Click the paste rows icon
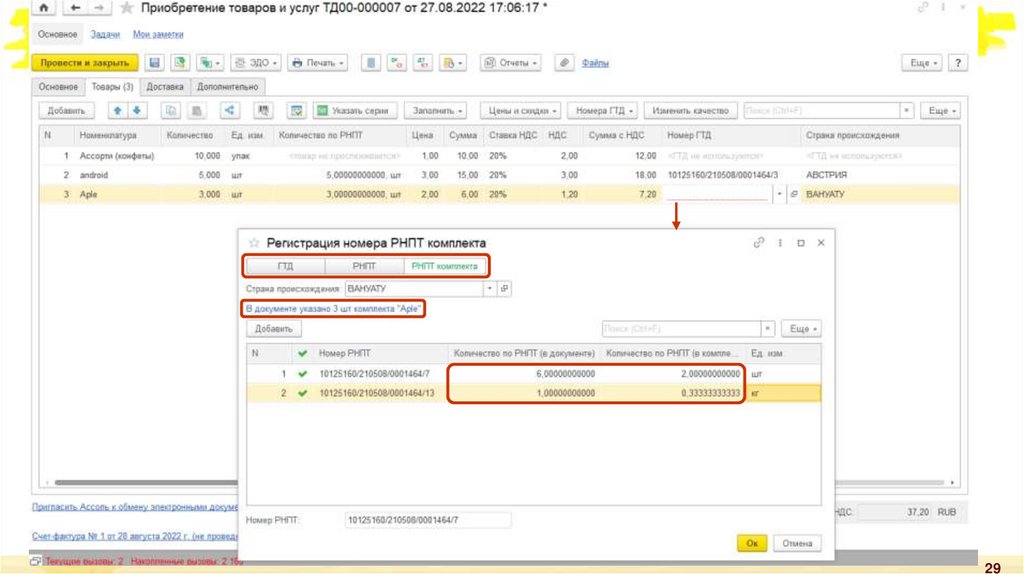The width and height of the screenshot is (1024, 574). [197, 110]
